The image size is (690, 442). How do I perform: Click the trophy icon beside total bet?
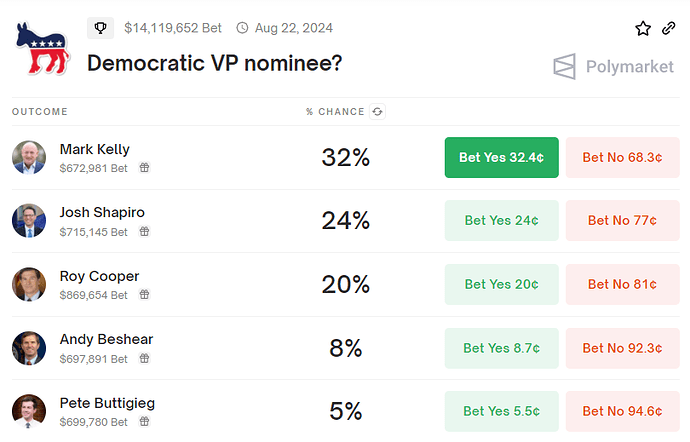(x=100, y=28)
